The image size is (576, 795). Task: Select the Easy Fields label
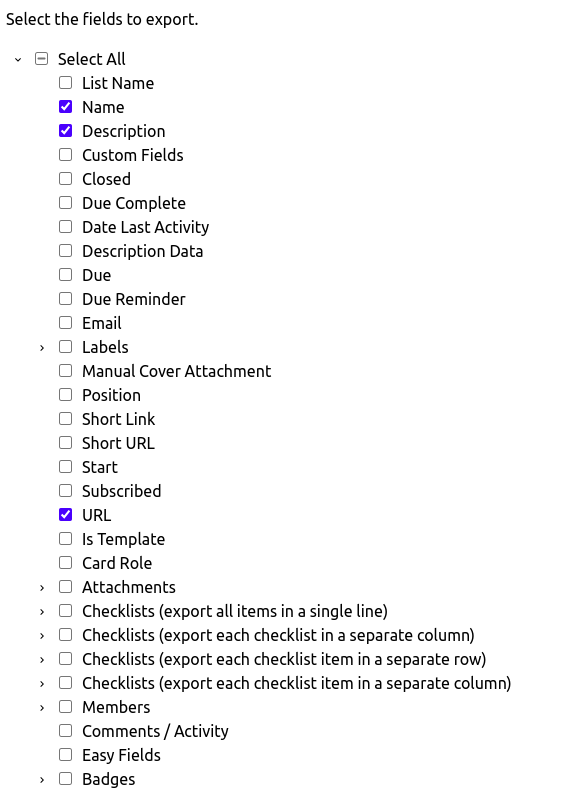(121, 755)
